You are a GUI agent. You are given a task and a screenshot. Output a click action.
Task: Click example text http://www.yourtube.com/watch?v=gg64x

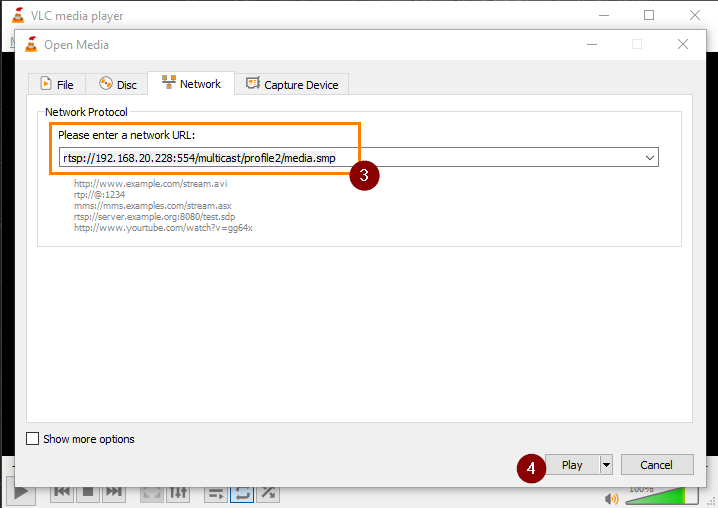[x=163, y=228]
